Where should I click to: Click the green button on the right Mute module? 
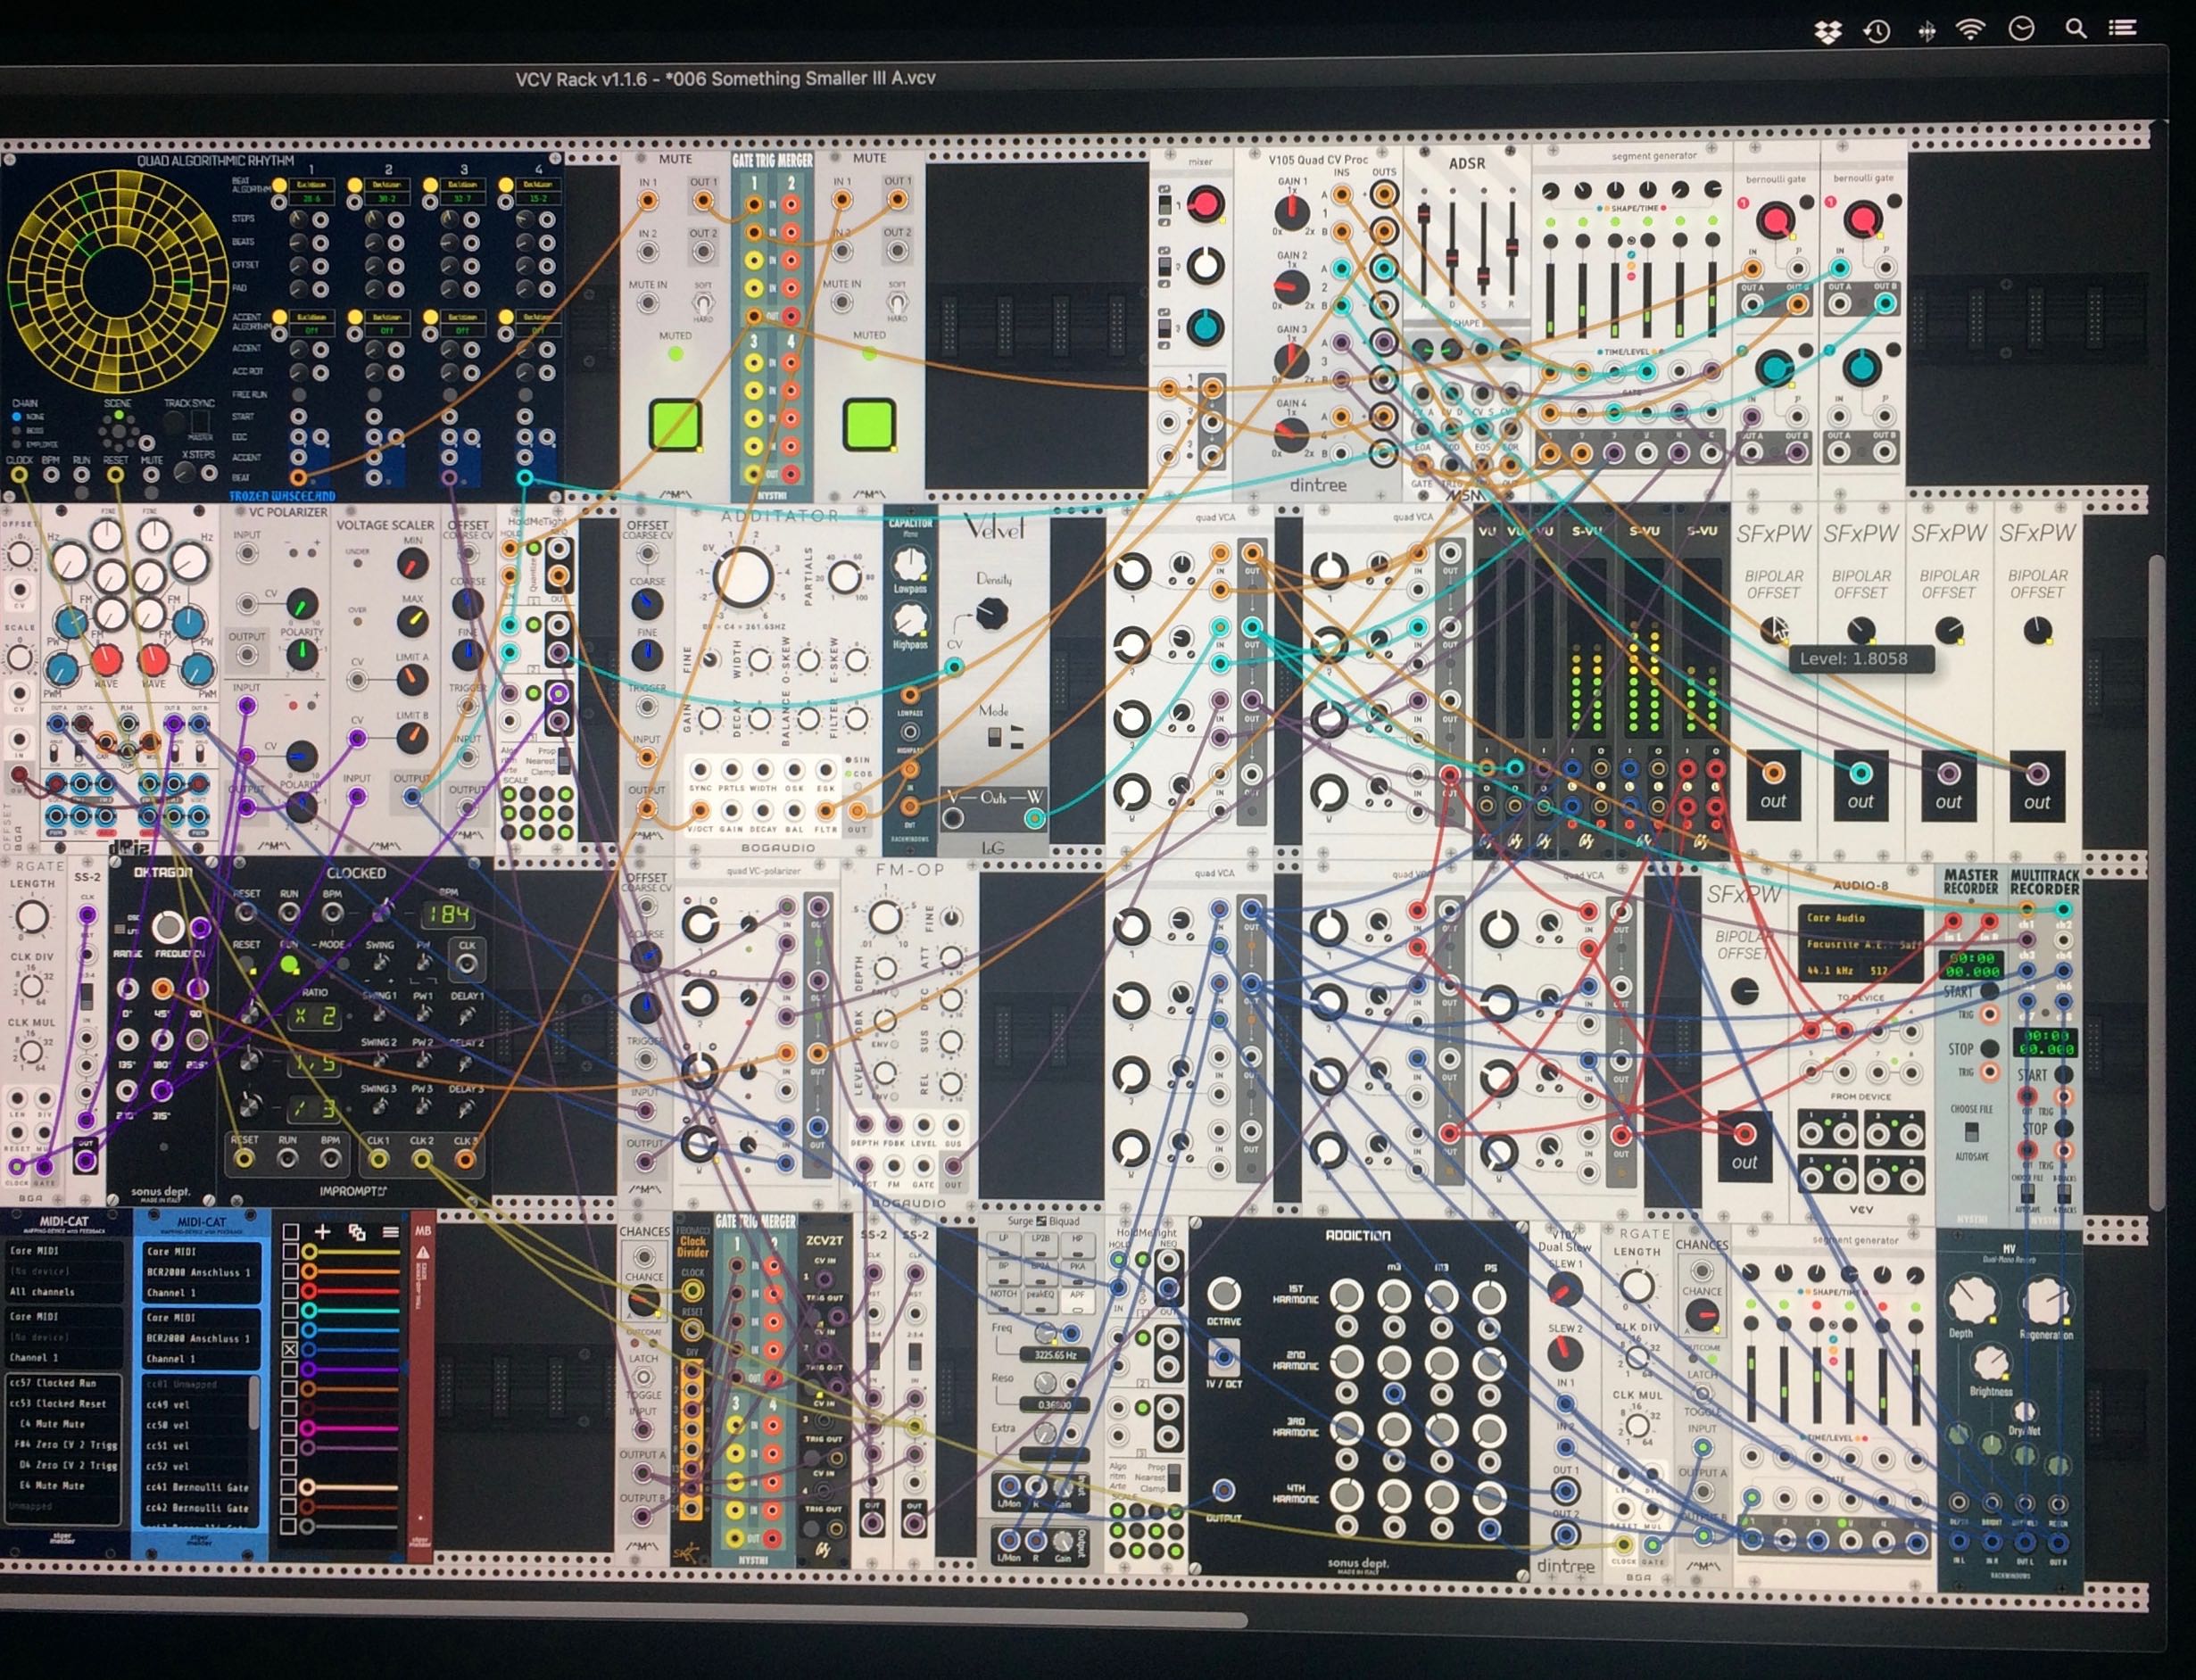pyautogui.click(x=869, y=424)
